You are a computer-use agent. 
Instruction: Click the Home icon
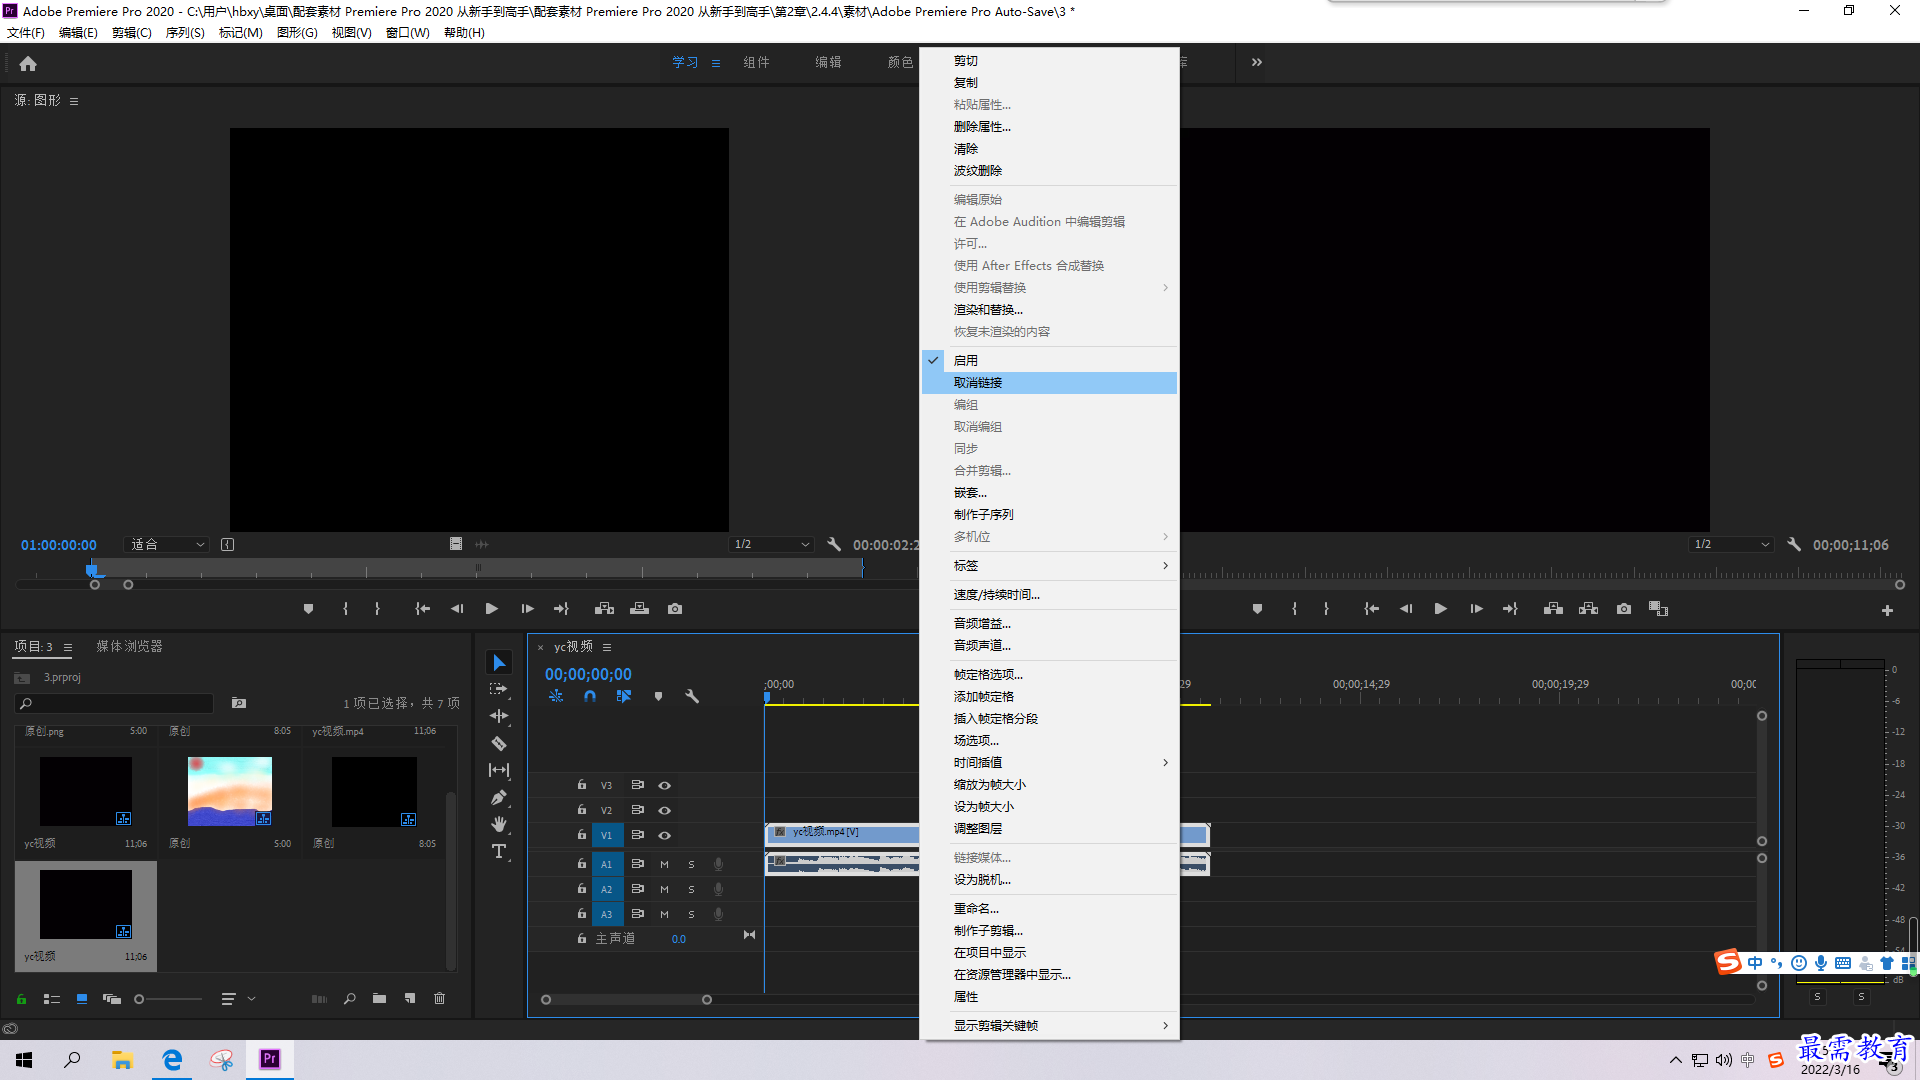[x=28, y=63]
